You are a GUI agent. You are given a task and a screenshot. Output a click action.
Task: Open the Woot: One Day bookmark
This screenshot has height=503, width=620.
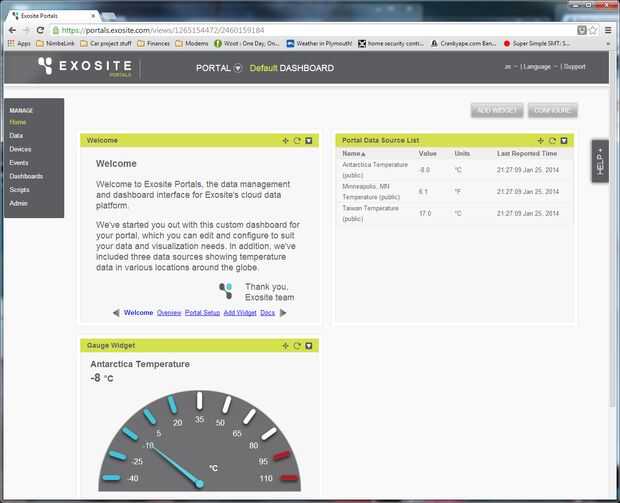click(x=247, y=43)
